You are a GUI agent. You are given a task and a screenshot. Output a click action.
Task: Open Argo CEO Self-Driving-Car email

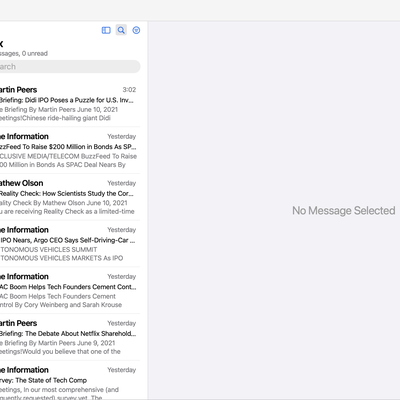click(70, 243)
